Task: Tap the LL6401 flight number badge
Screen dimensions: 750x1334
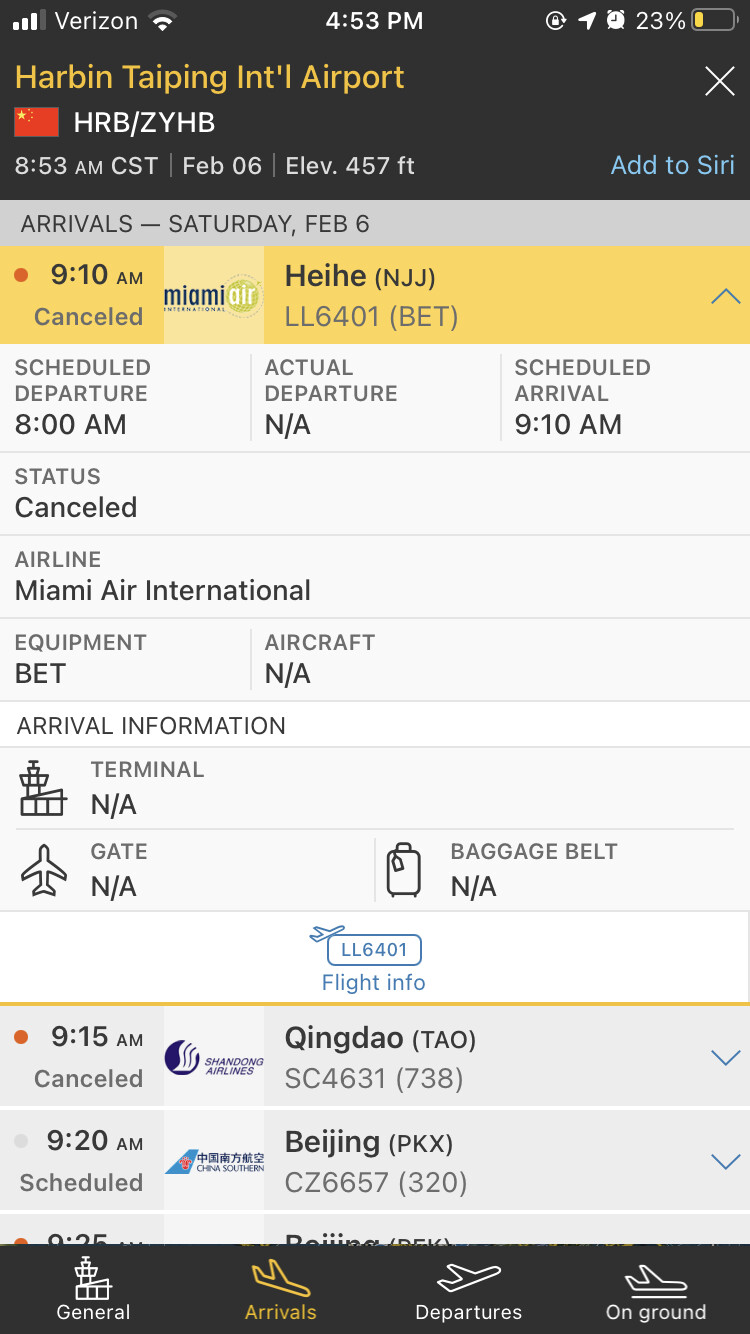Action: [374, 949]
